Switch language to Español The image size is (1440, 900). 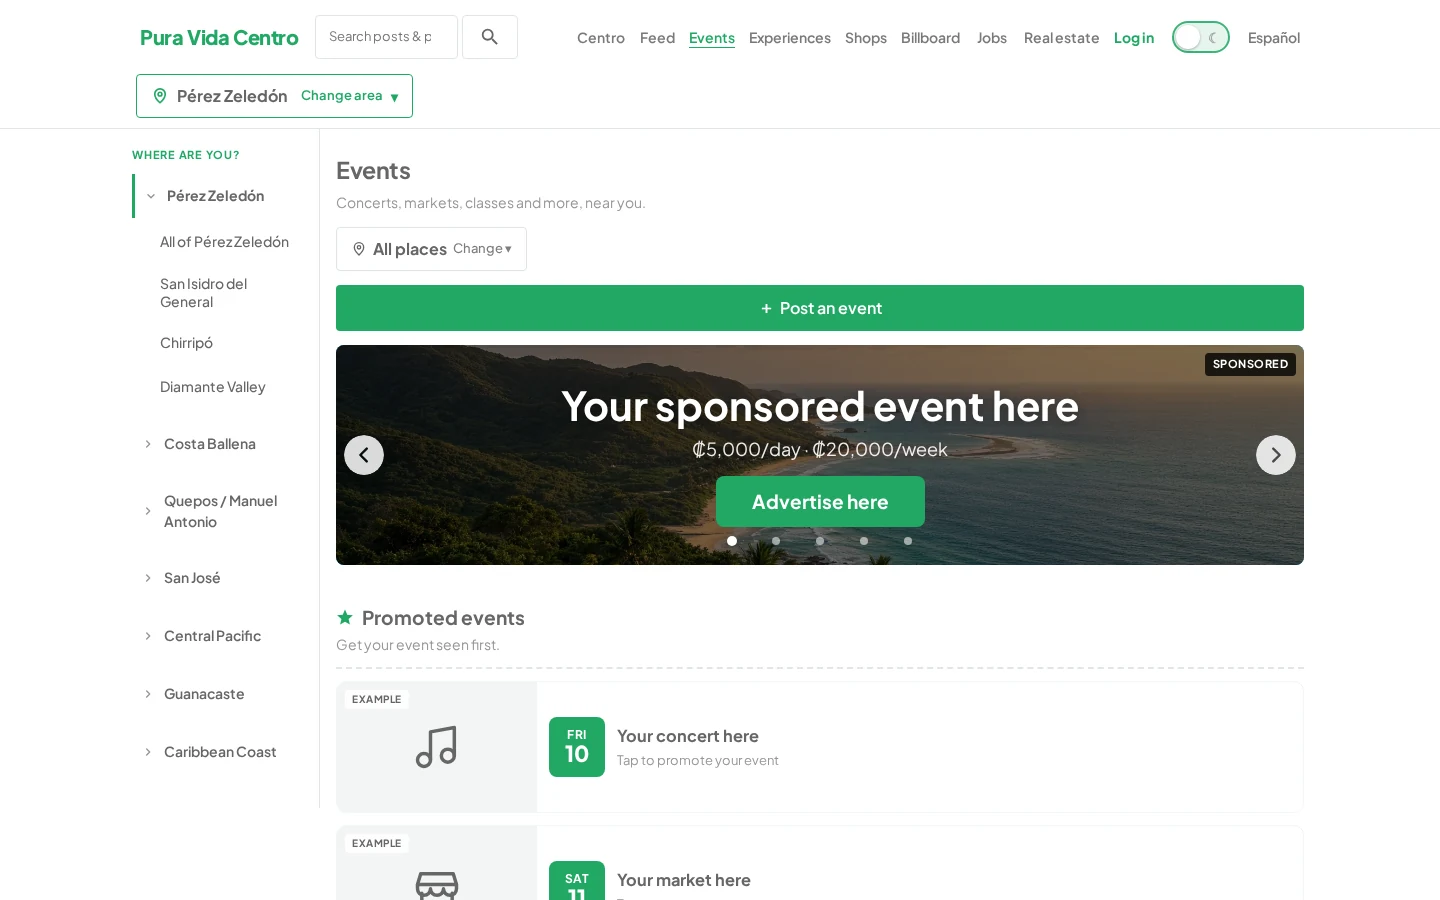point(1274,38)
